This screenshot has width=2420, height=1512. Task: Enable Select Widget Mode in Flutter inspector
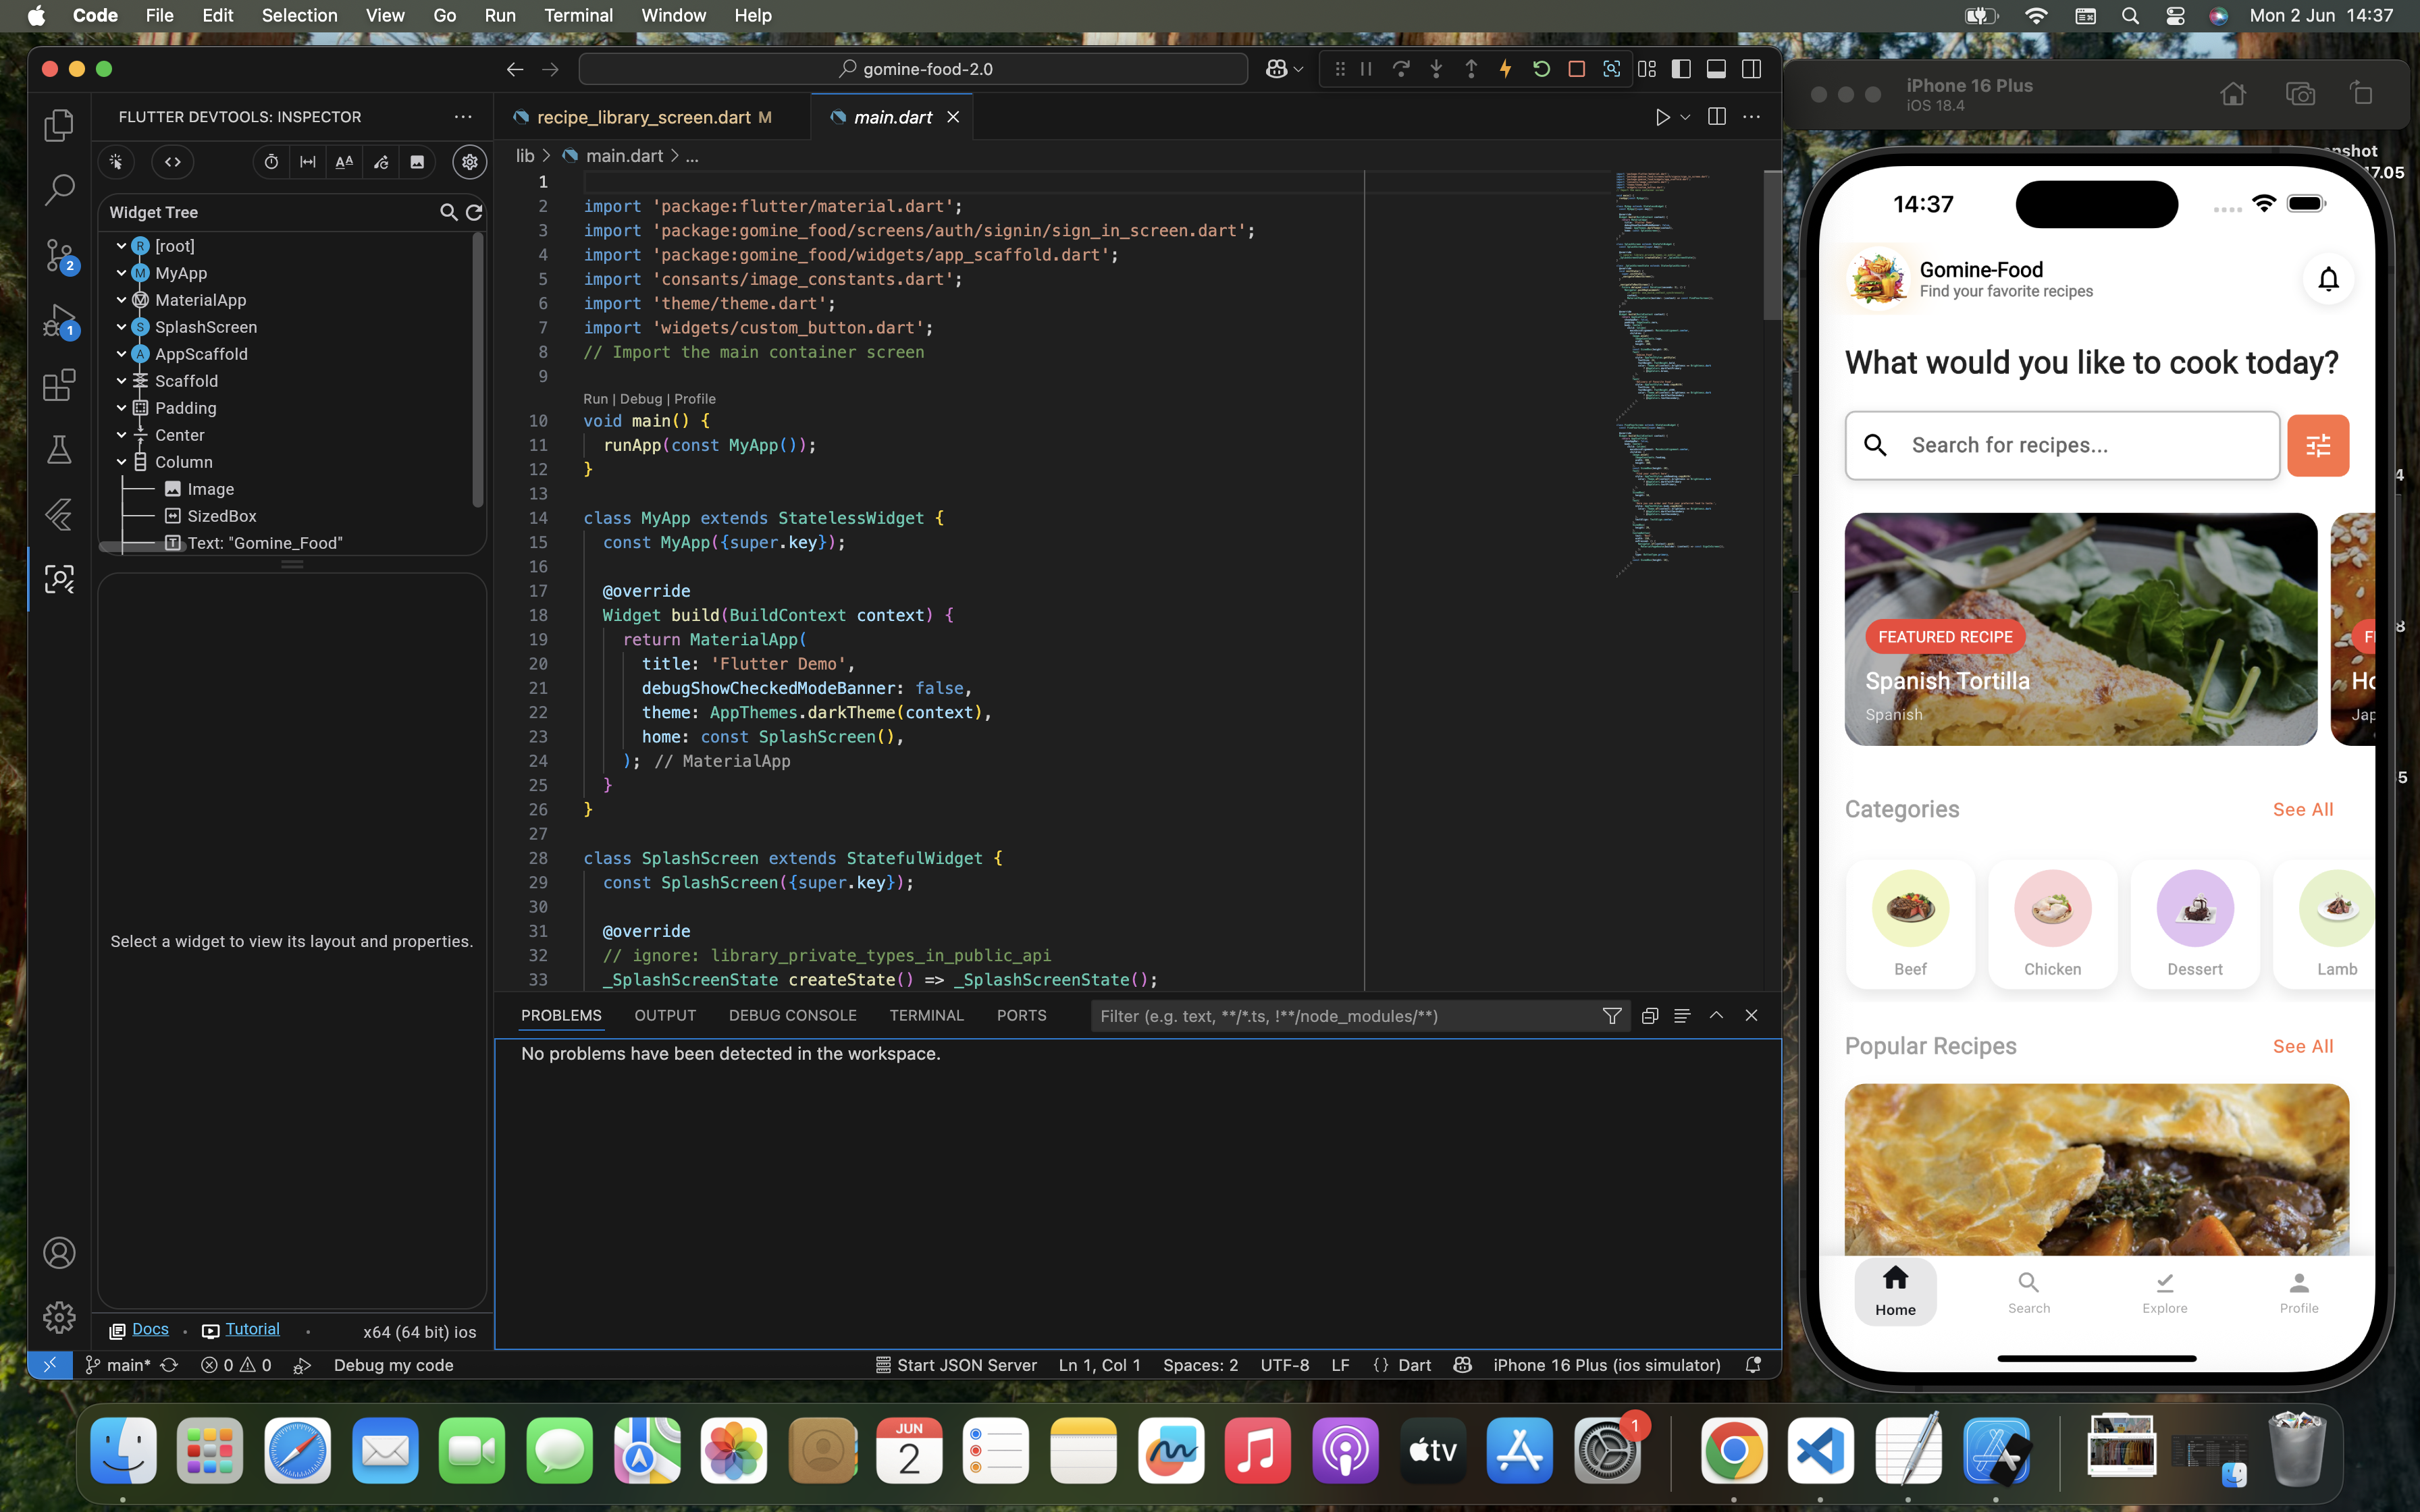pos(117,162)
